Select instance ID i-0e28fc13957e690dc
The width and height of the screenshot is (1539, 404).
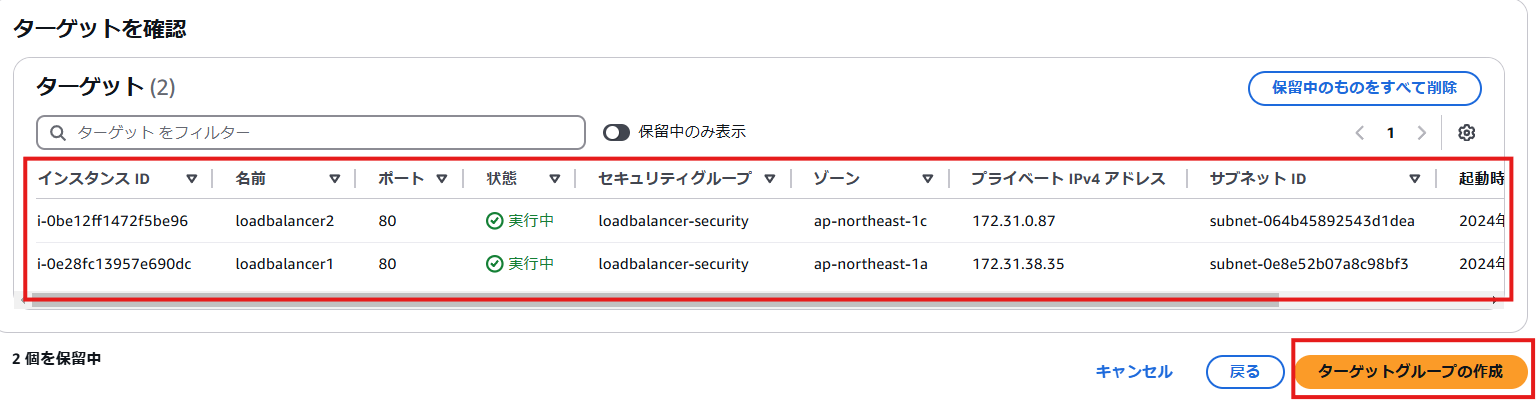114,264
